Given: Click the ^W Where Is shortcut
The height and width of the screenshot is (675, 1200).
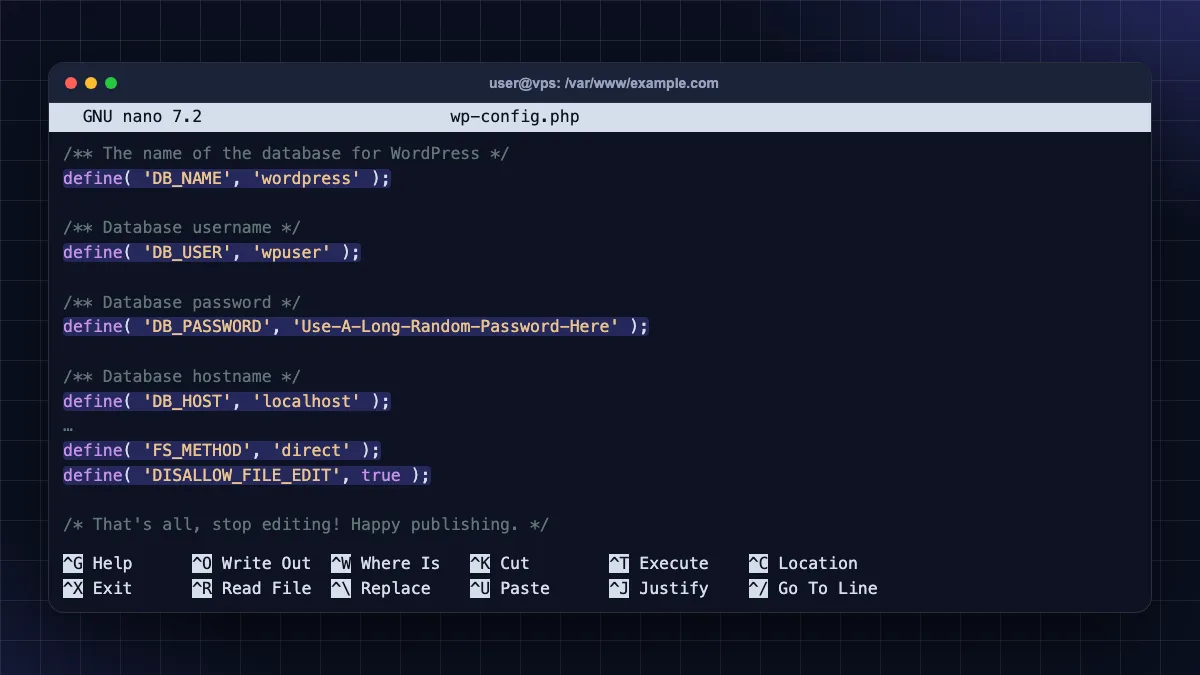Looking at the screenshot, I should coord(386,563).
